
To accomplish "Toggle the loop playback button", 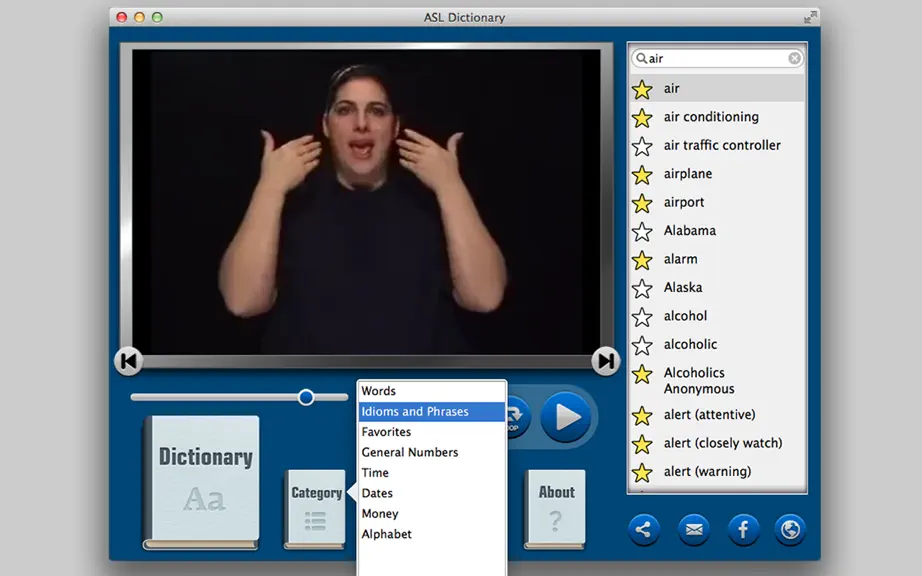I will pyautogui.click(x=517, y=417).
